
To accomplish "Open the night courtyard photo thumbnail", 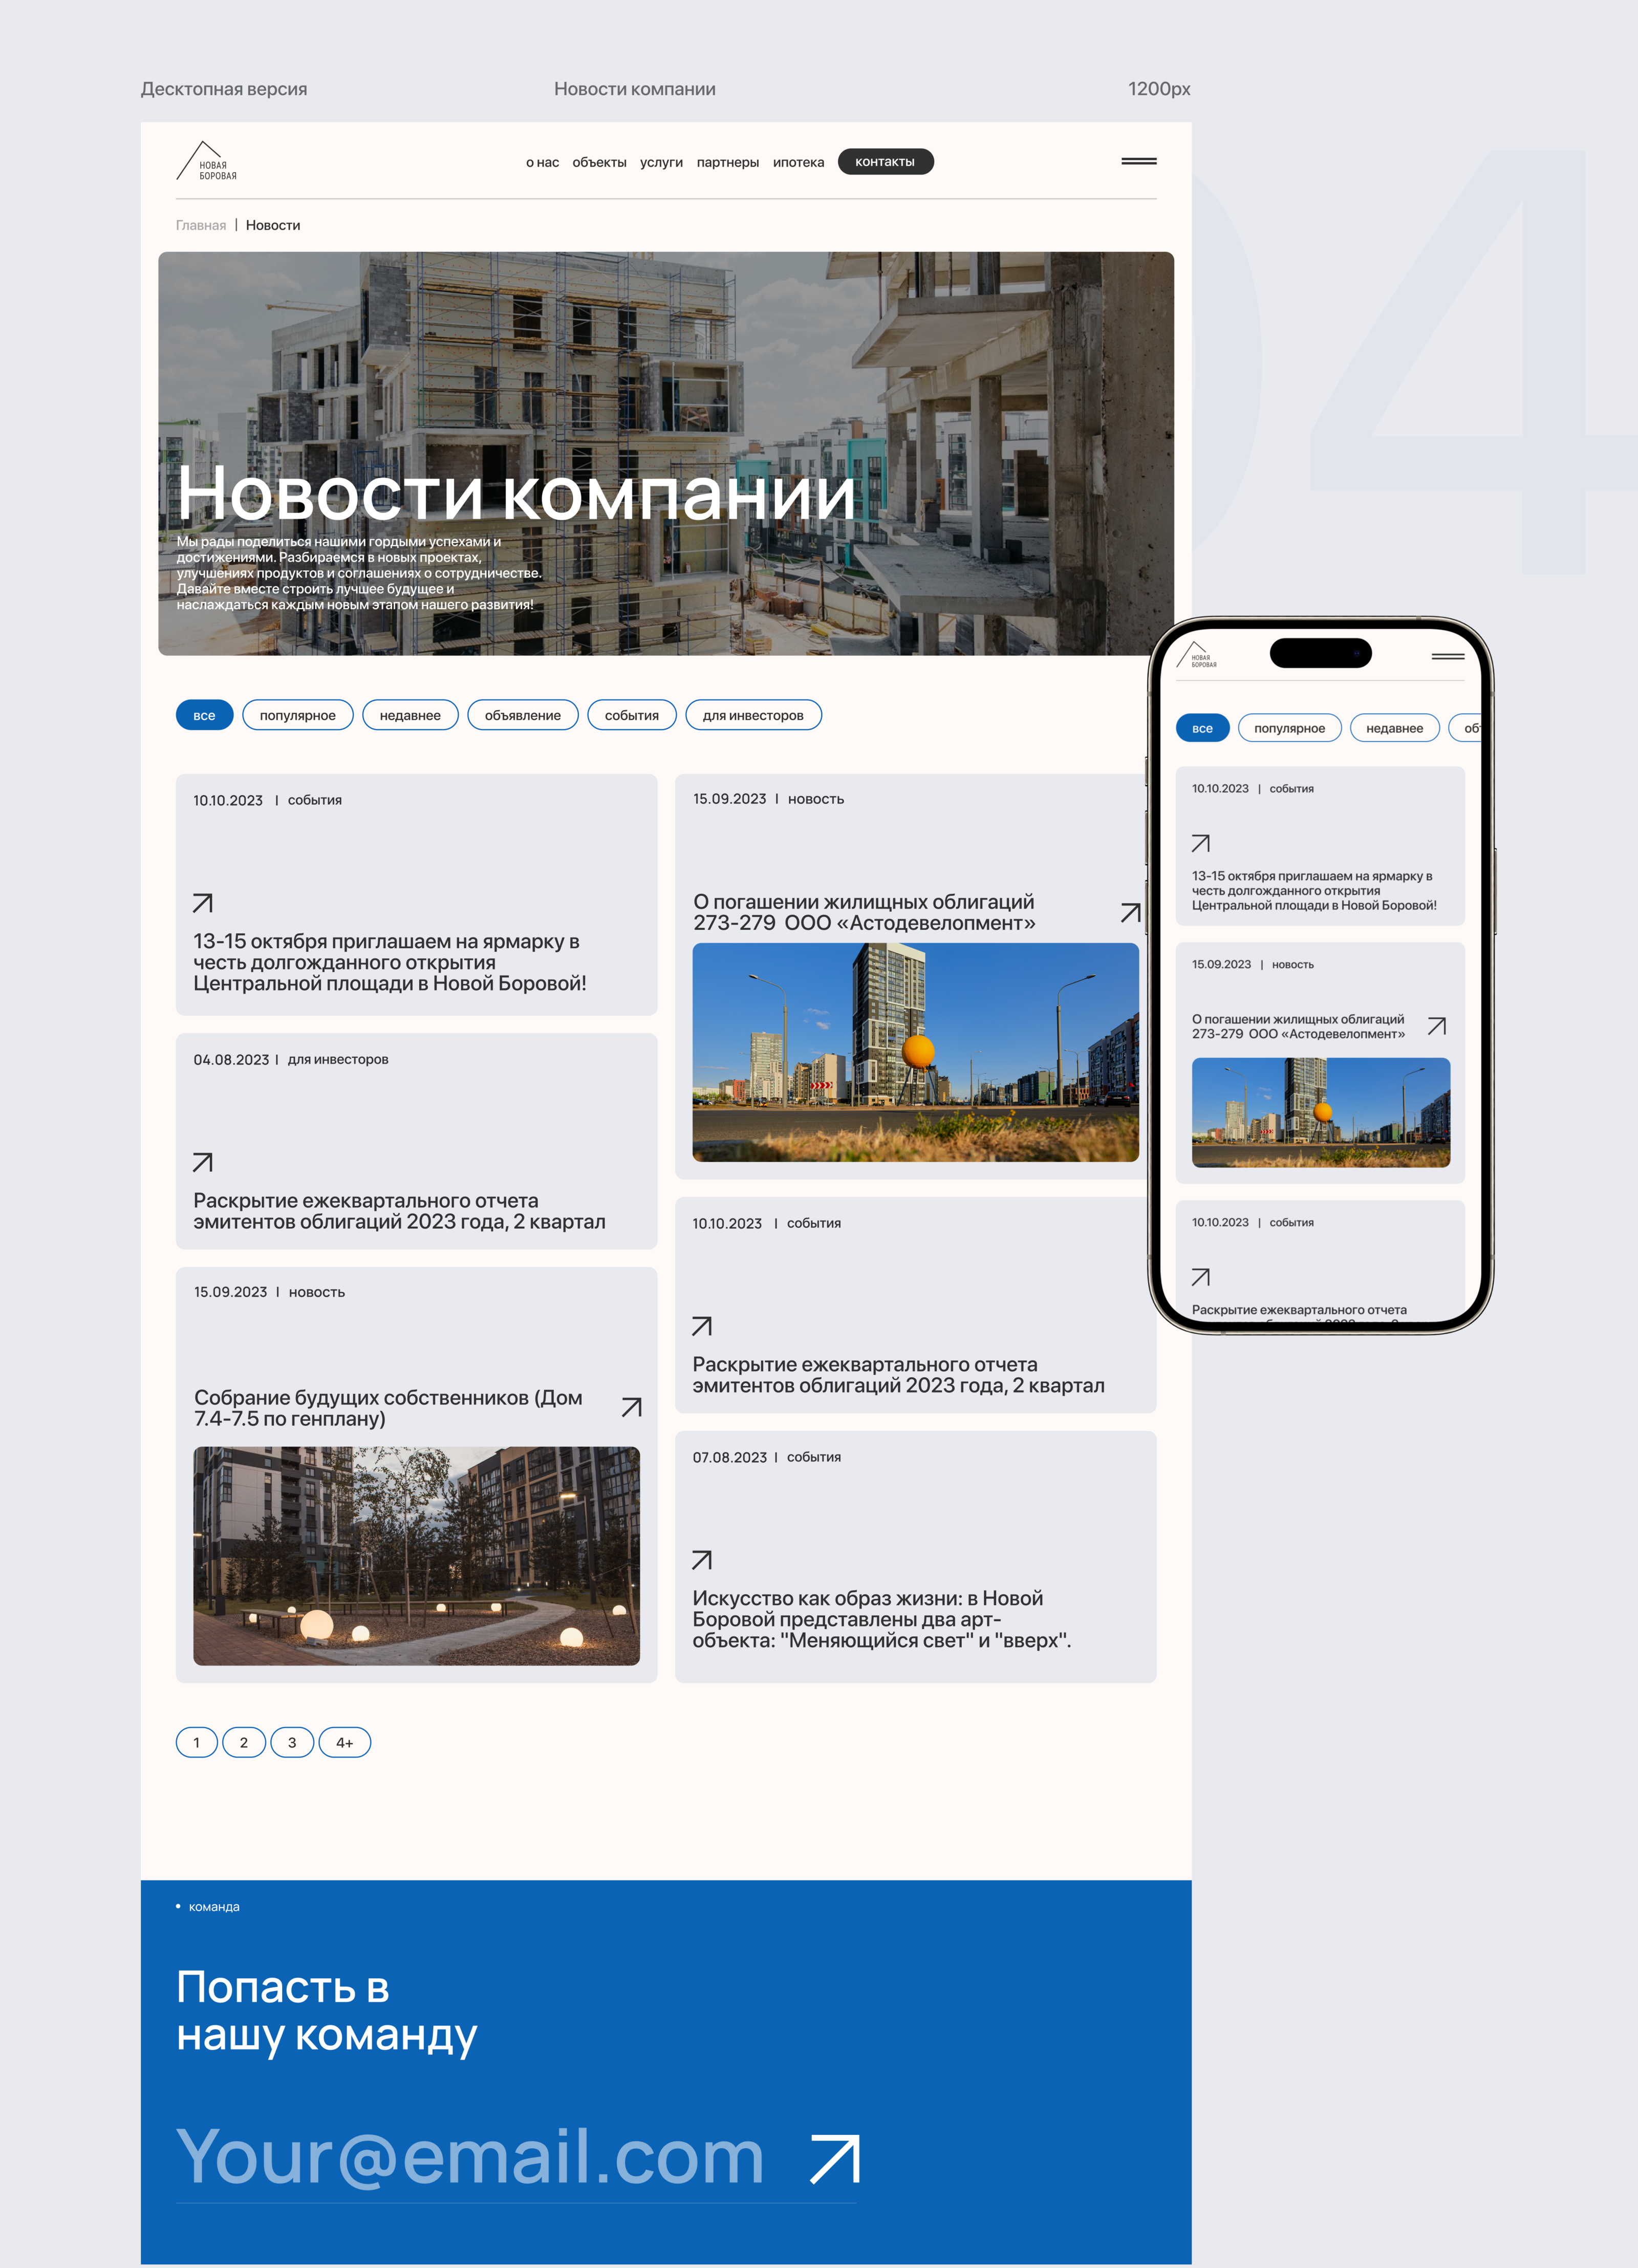I will coord(416,1555).
